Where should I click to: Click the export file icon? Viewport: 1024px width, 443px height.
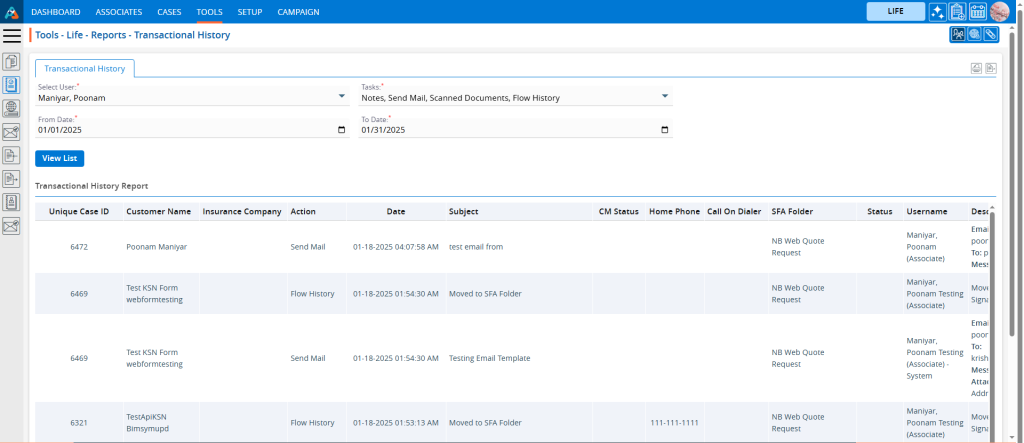(990, 68)
